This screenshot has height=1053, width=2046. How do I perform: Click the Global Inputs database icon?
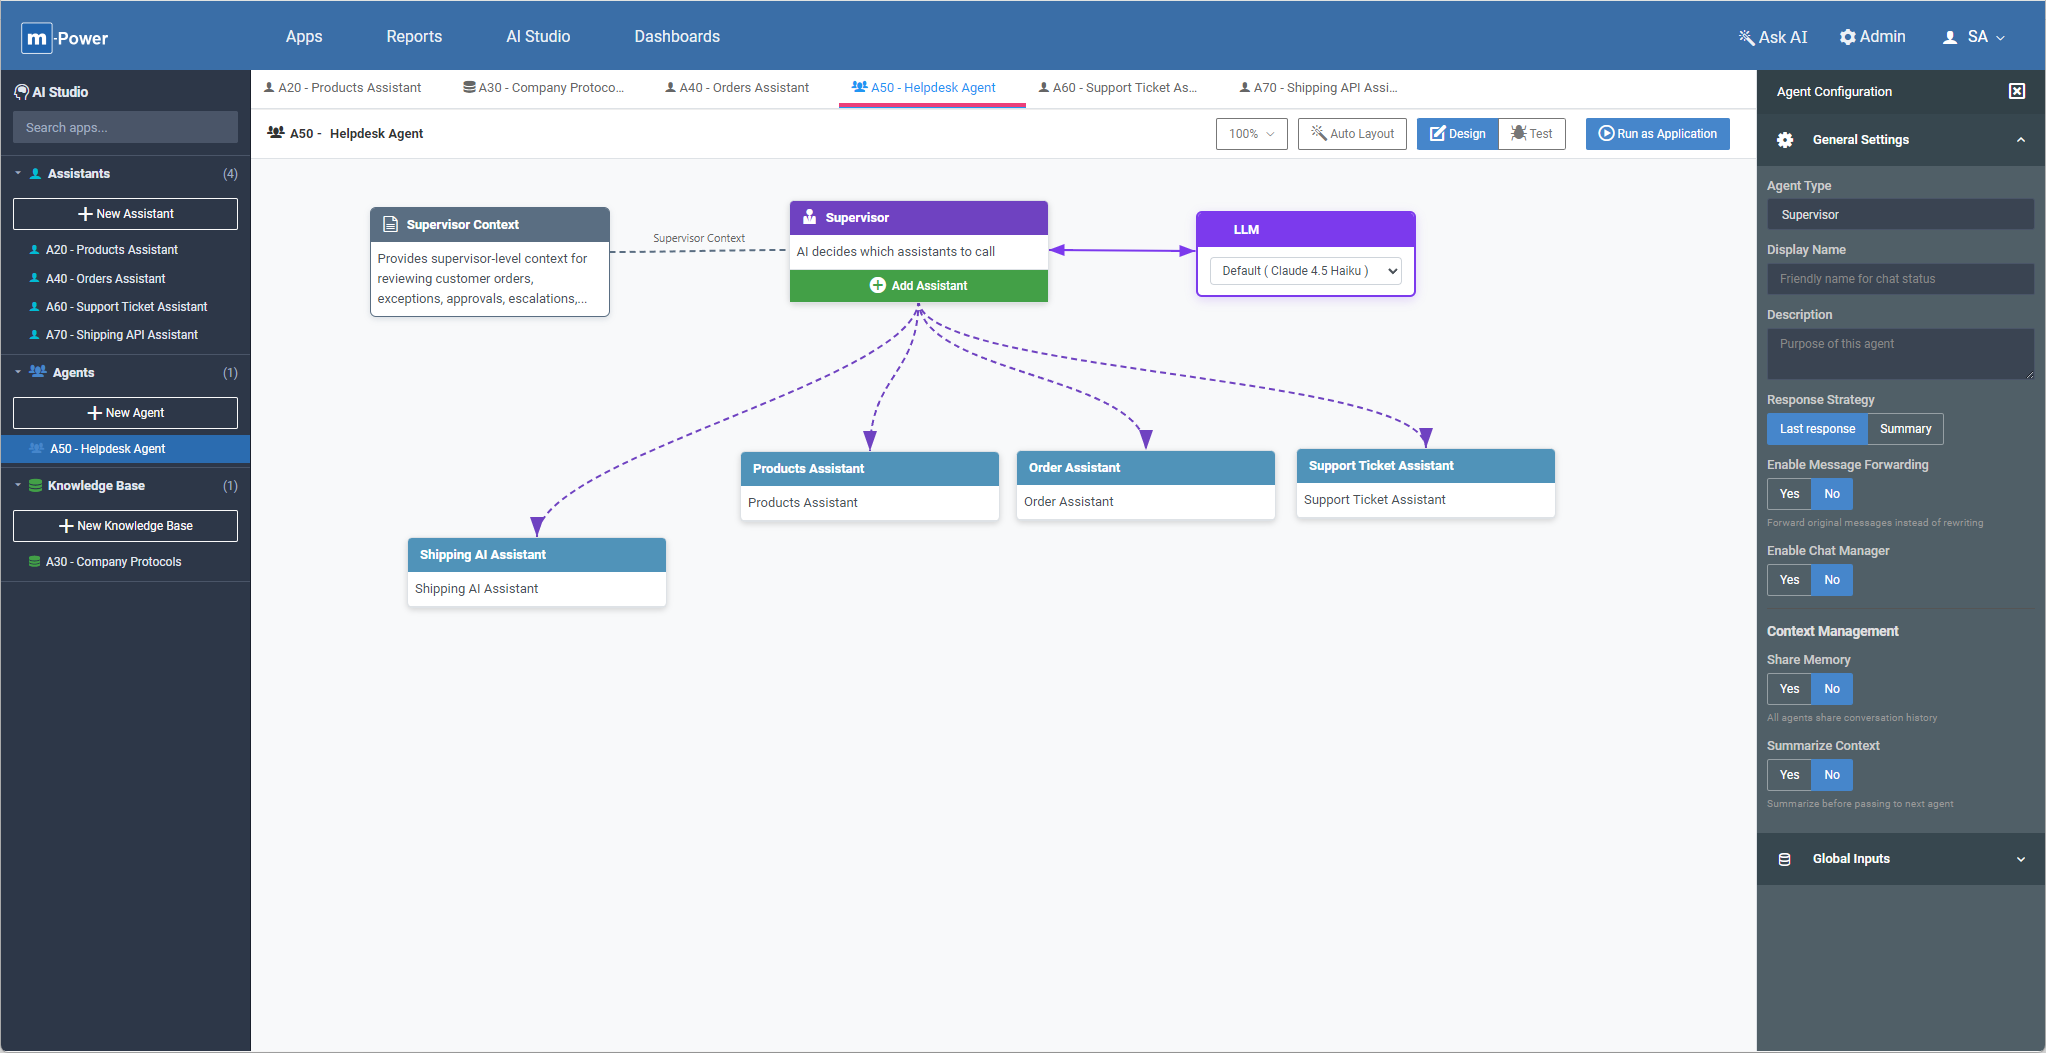click(x=1785, y=859)
